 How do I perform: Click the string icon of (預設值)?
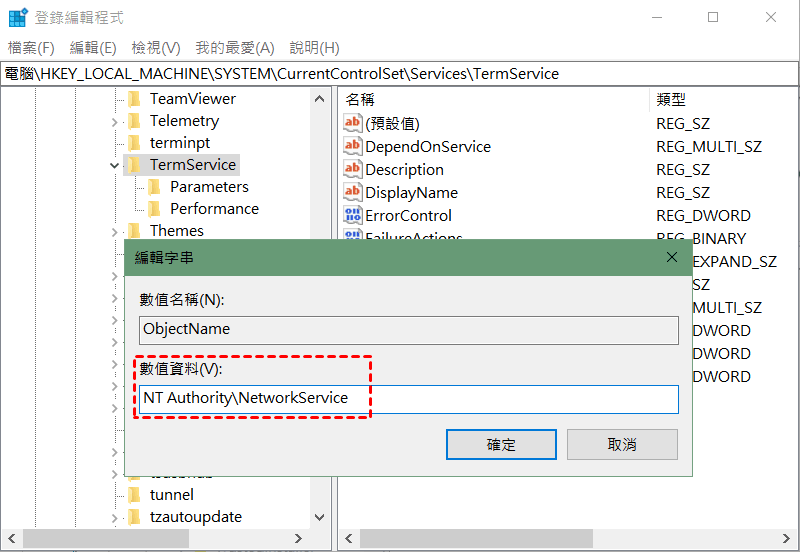coord(353,123)
